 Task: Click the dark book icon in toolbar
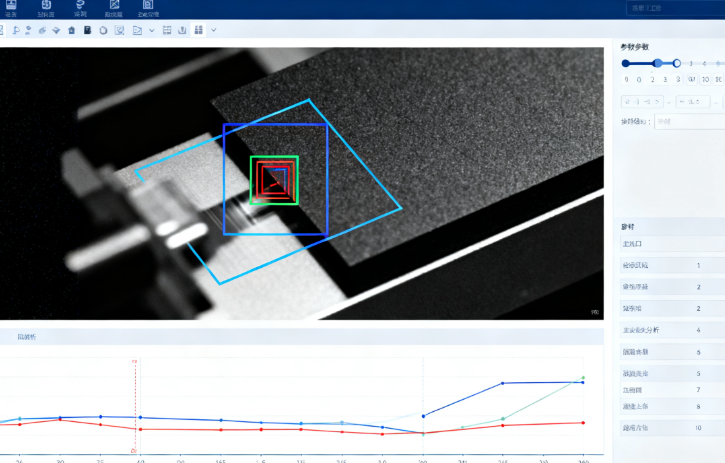click(88, 30)
